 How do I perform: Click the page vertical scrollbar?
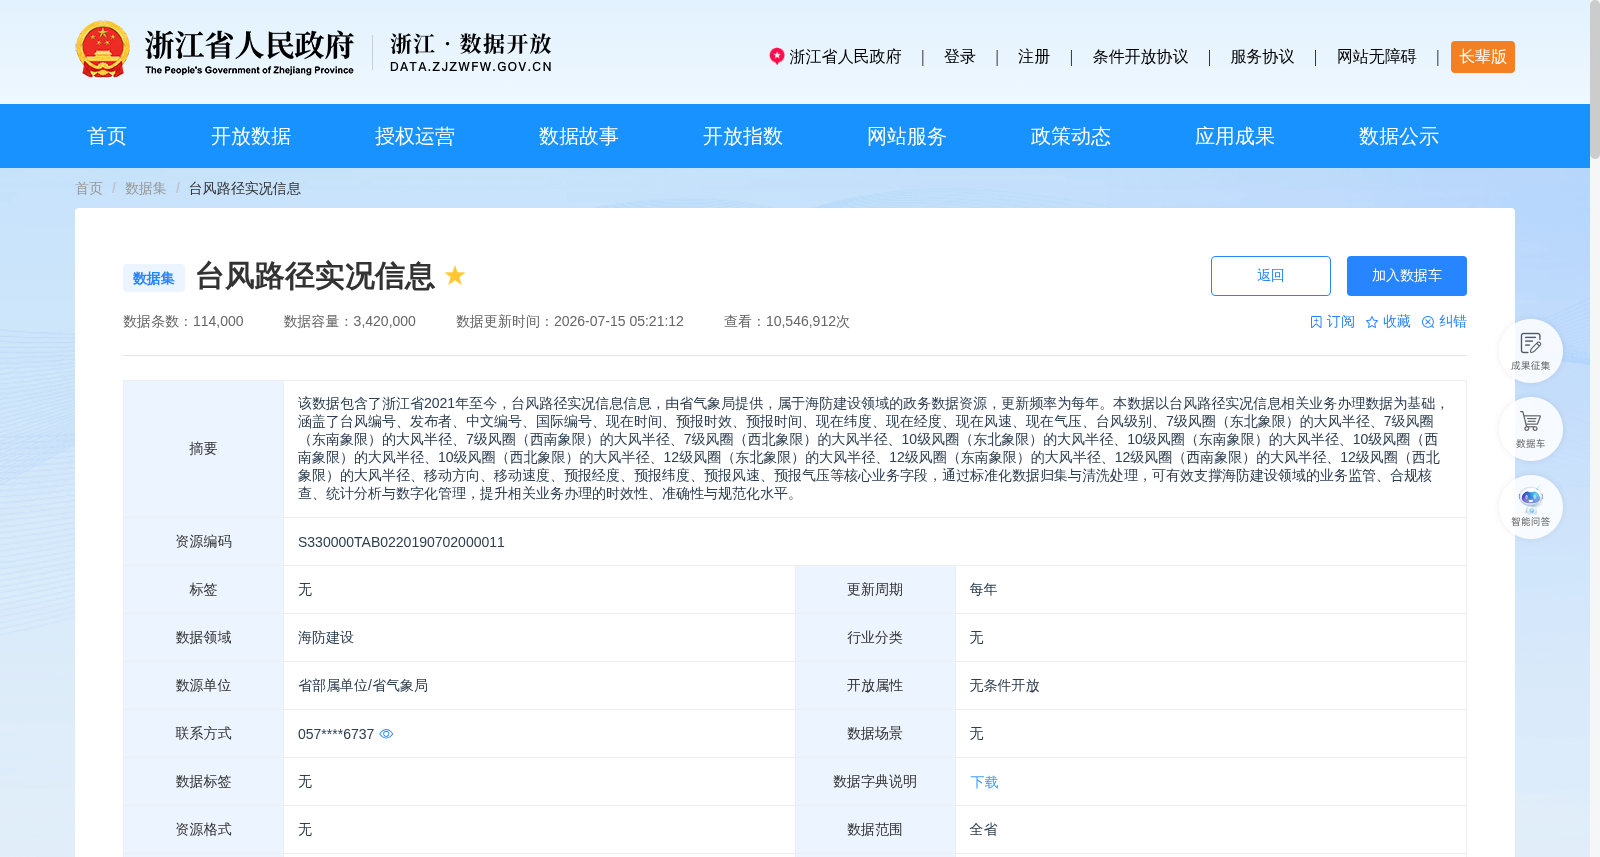(1595, 80)
